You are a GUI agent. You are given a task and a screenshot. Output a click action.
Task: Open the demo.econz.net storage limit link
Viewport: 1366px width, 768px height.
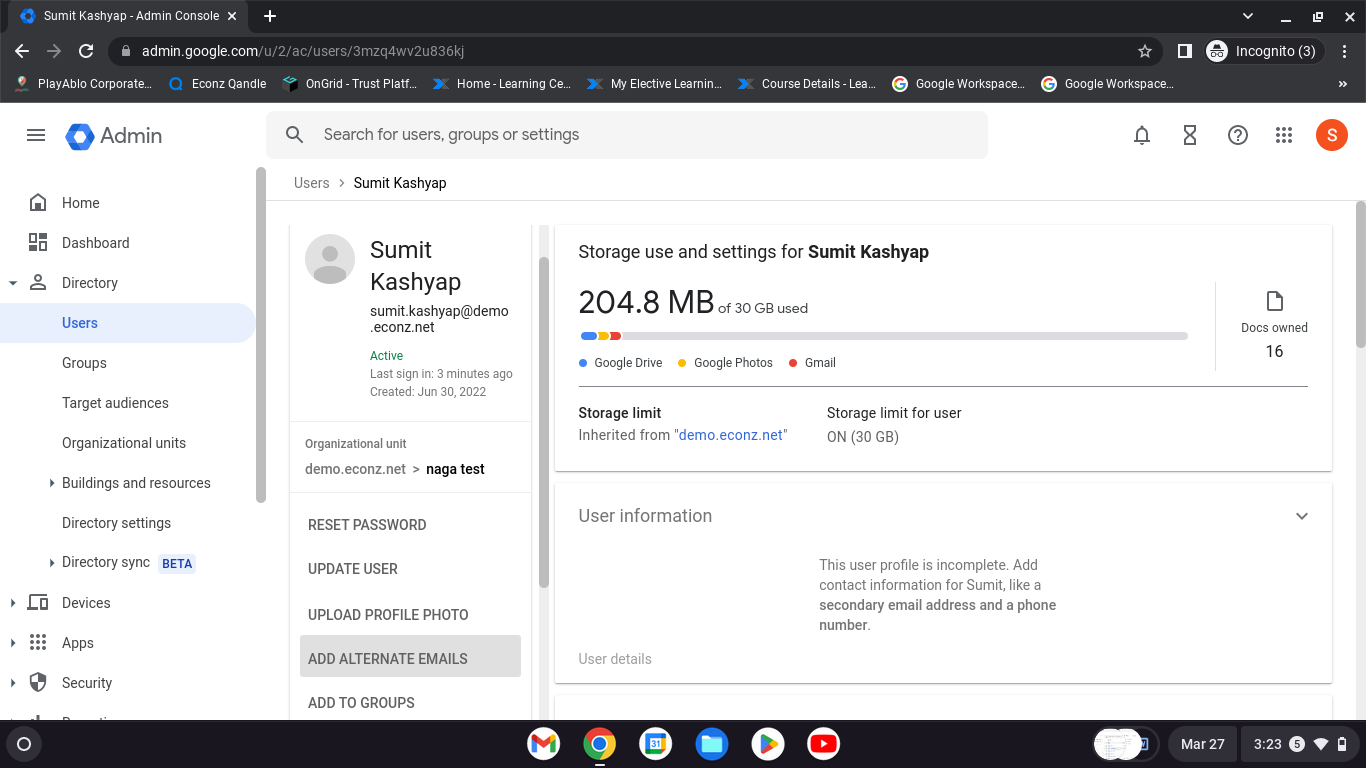731,435
